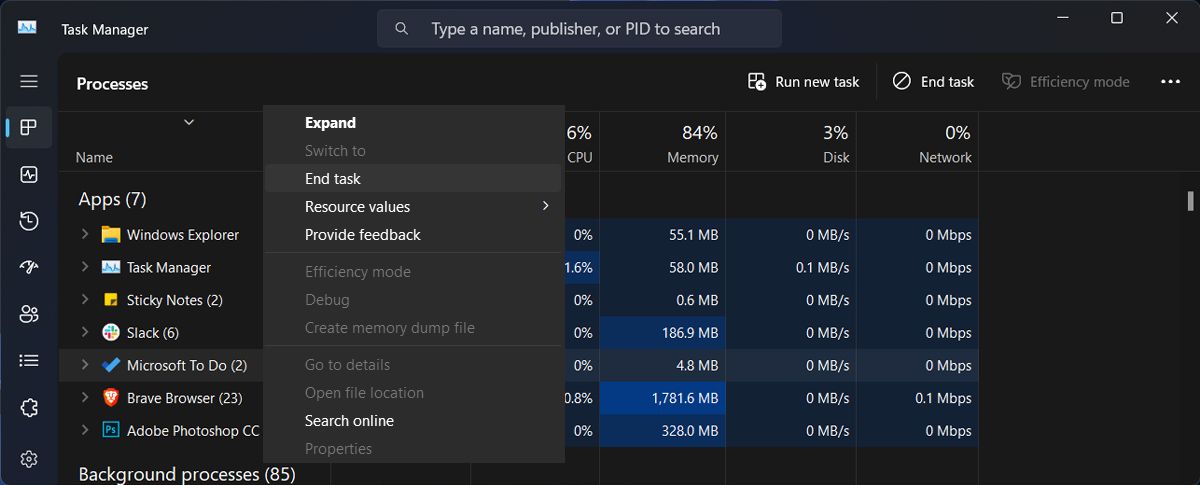This screenshot has height=485, width=1200.
Task: Expand the Slack process group
Action: [x=85, y=333]
